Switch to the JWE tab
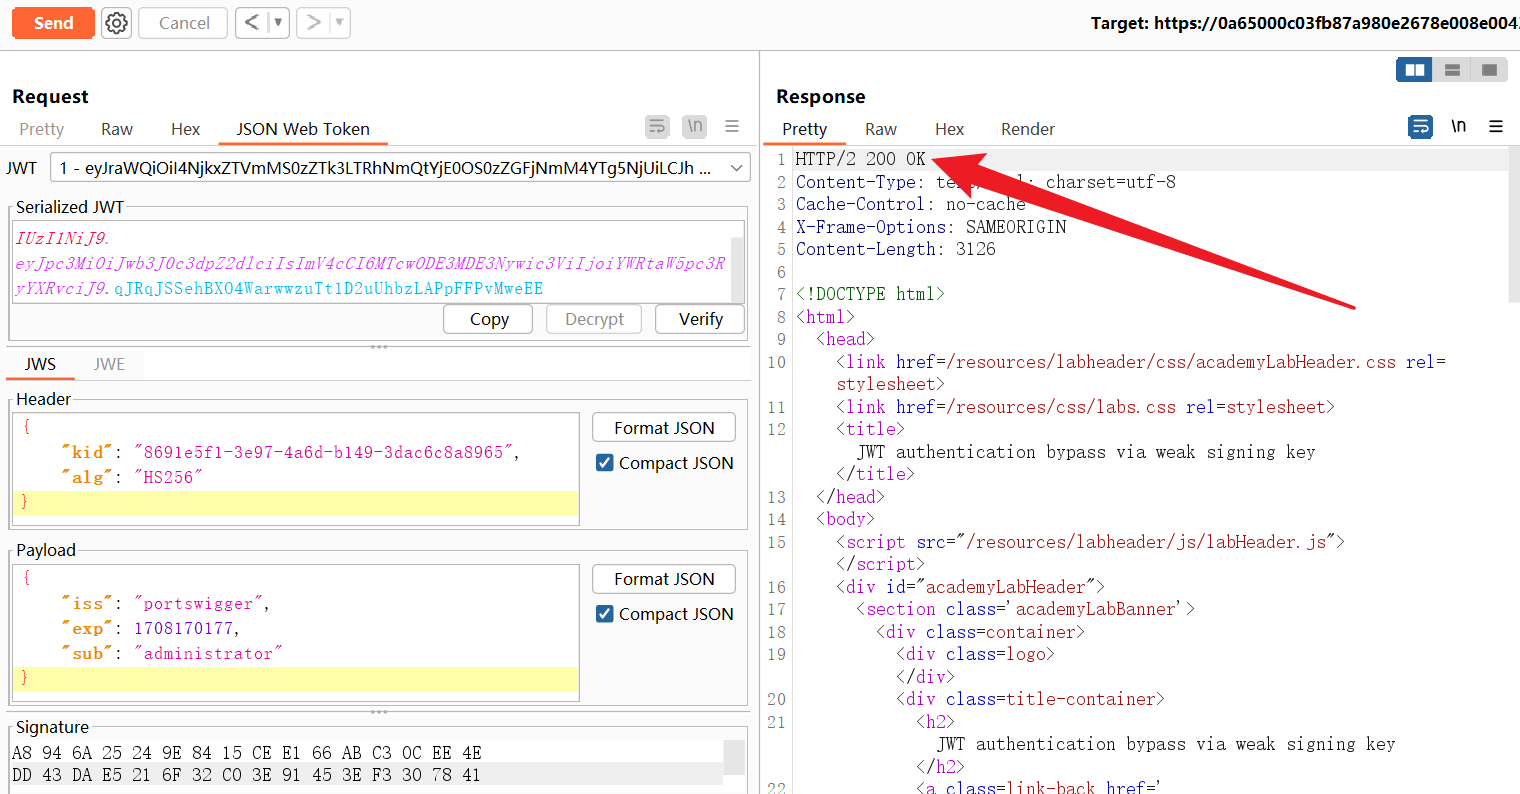The image size is (1520, 794). coord(109,364)
